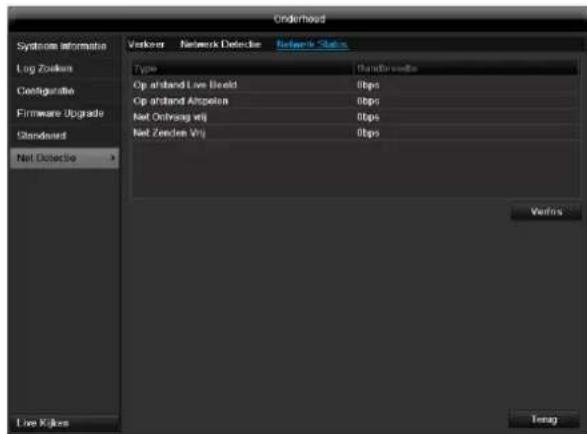Image resolution: width=587 pixels, height=434 pixels.
Task: Select Net Zenden Vrij row
Action: pyautogui.click(x=355, y=133)
